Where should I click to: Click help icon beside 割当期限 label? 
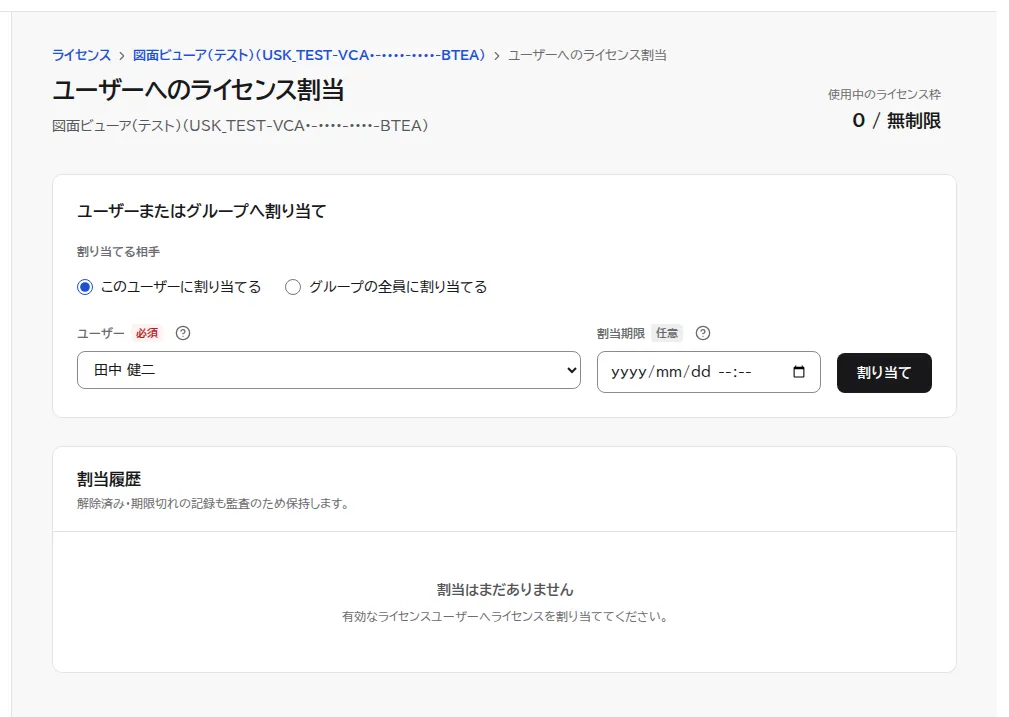[703, 333]
